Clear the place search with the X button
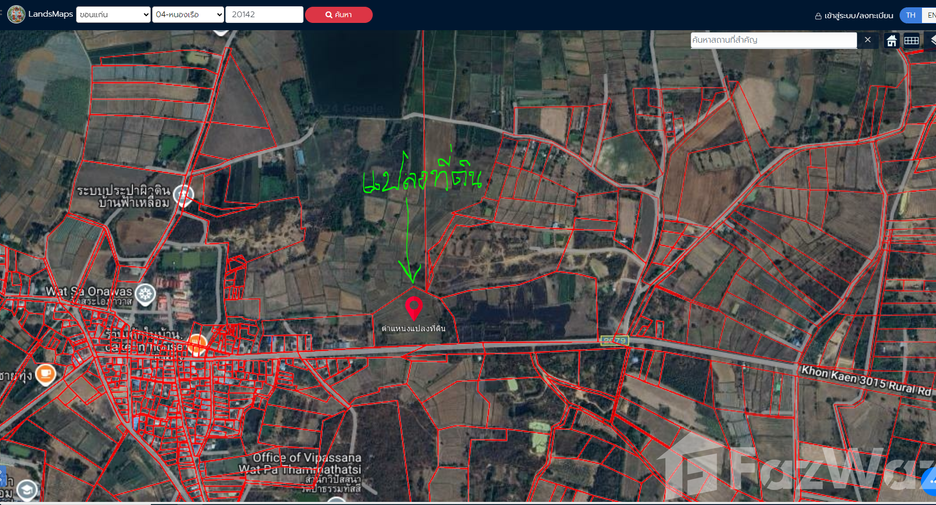 [867, 40]
